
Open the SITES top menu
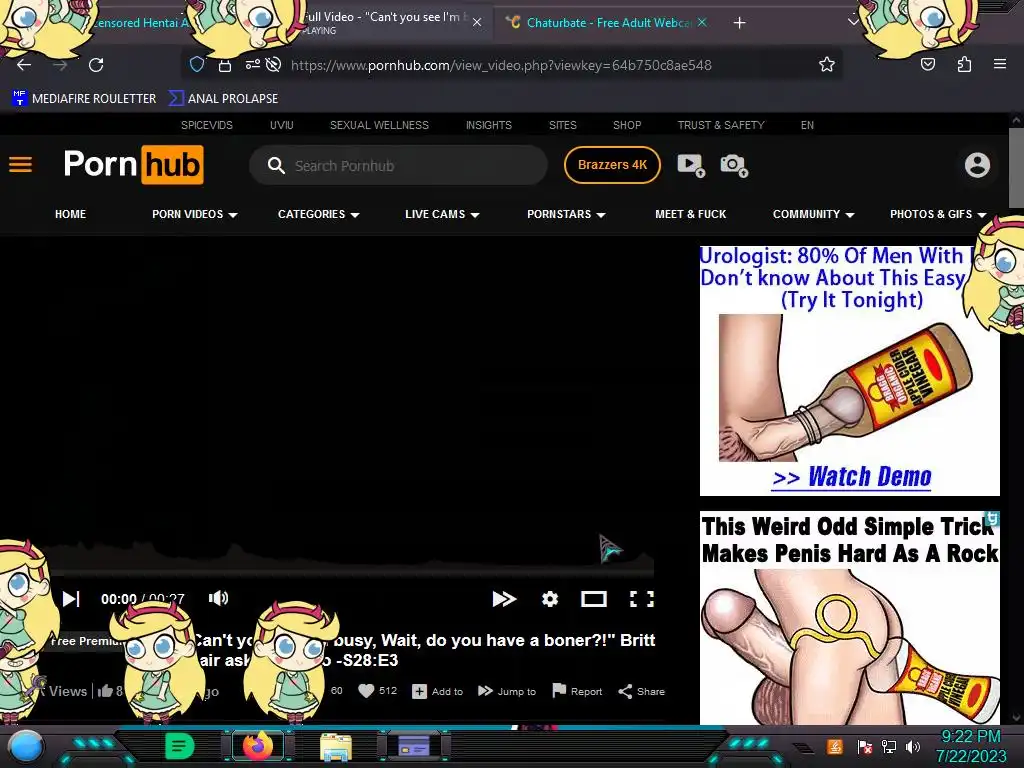pos(562,125)
